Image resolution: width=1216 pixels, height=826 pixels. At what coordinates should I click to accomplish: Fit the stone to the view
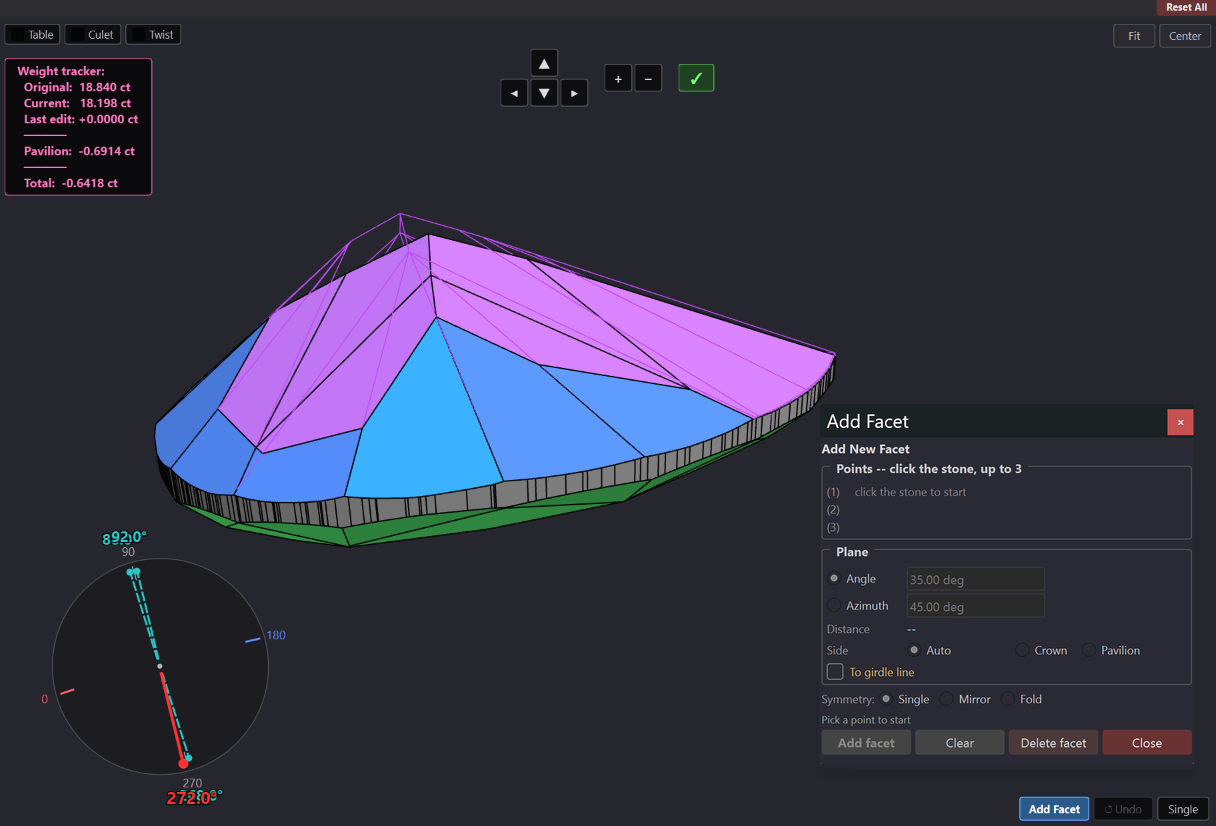[1134, 35]
